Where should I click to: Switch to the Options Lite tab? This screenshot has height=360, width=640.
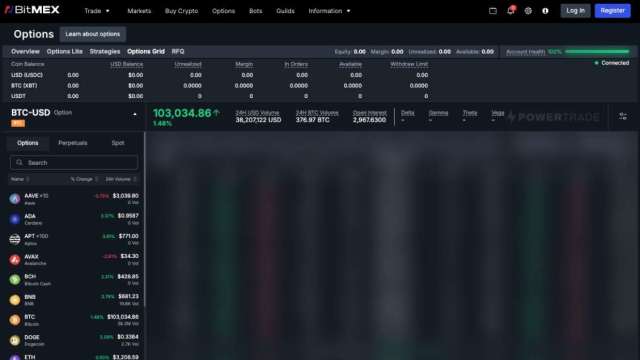[64, 51]
